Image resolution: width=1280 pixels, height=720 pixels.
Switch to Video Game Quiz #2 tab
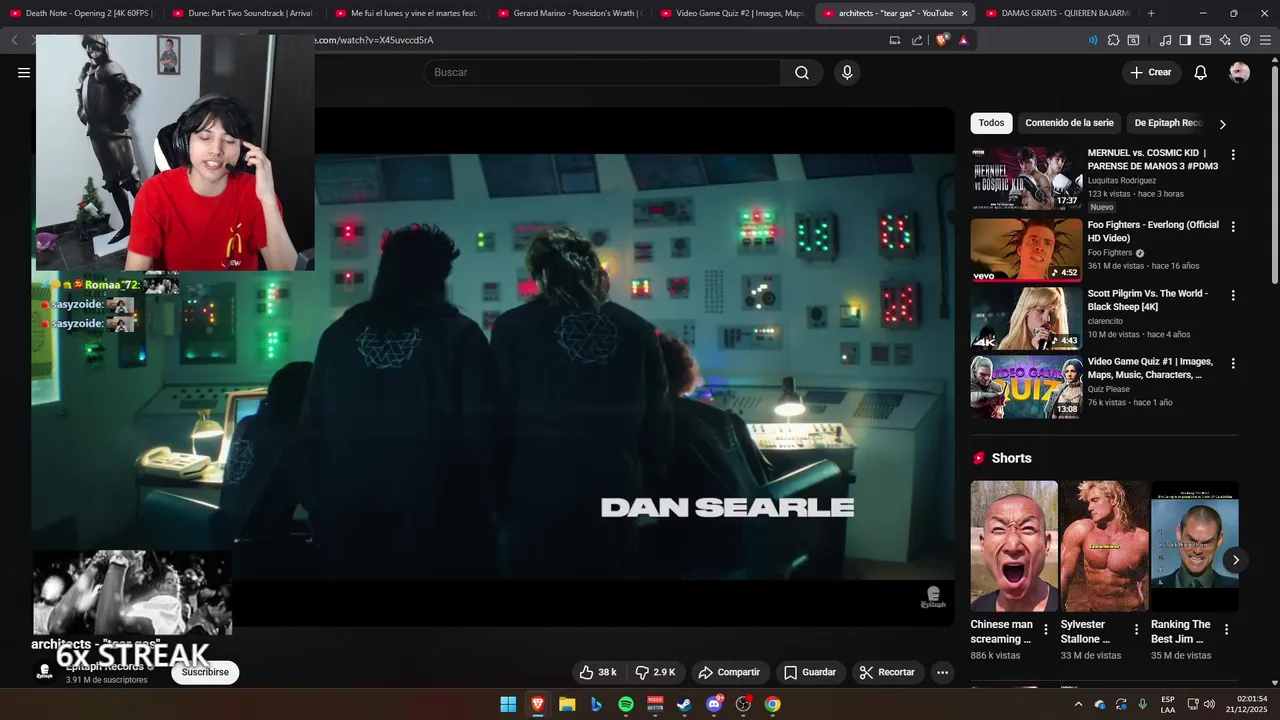[x=733, y=13]
